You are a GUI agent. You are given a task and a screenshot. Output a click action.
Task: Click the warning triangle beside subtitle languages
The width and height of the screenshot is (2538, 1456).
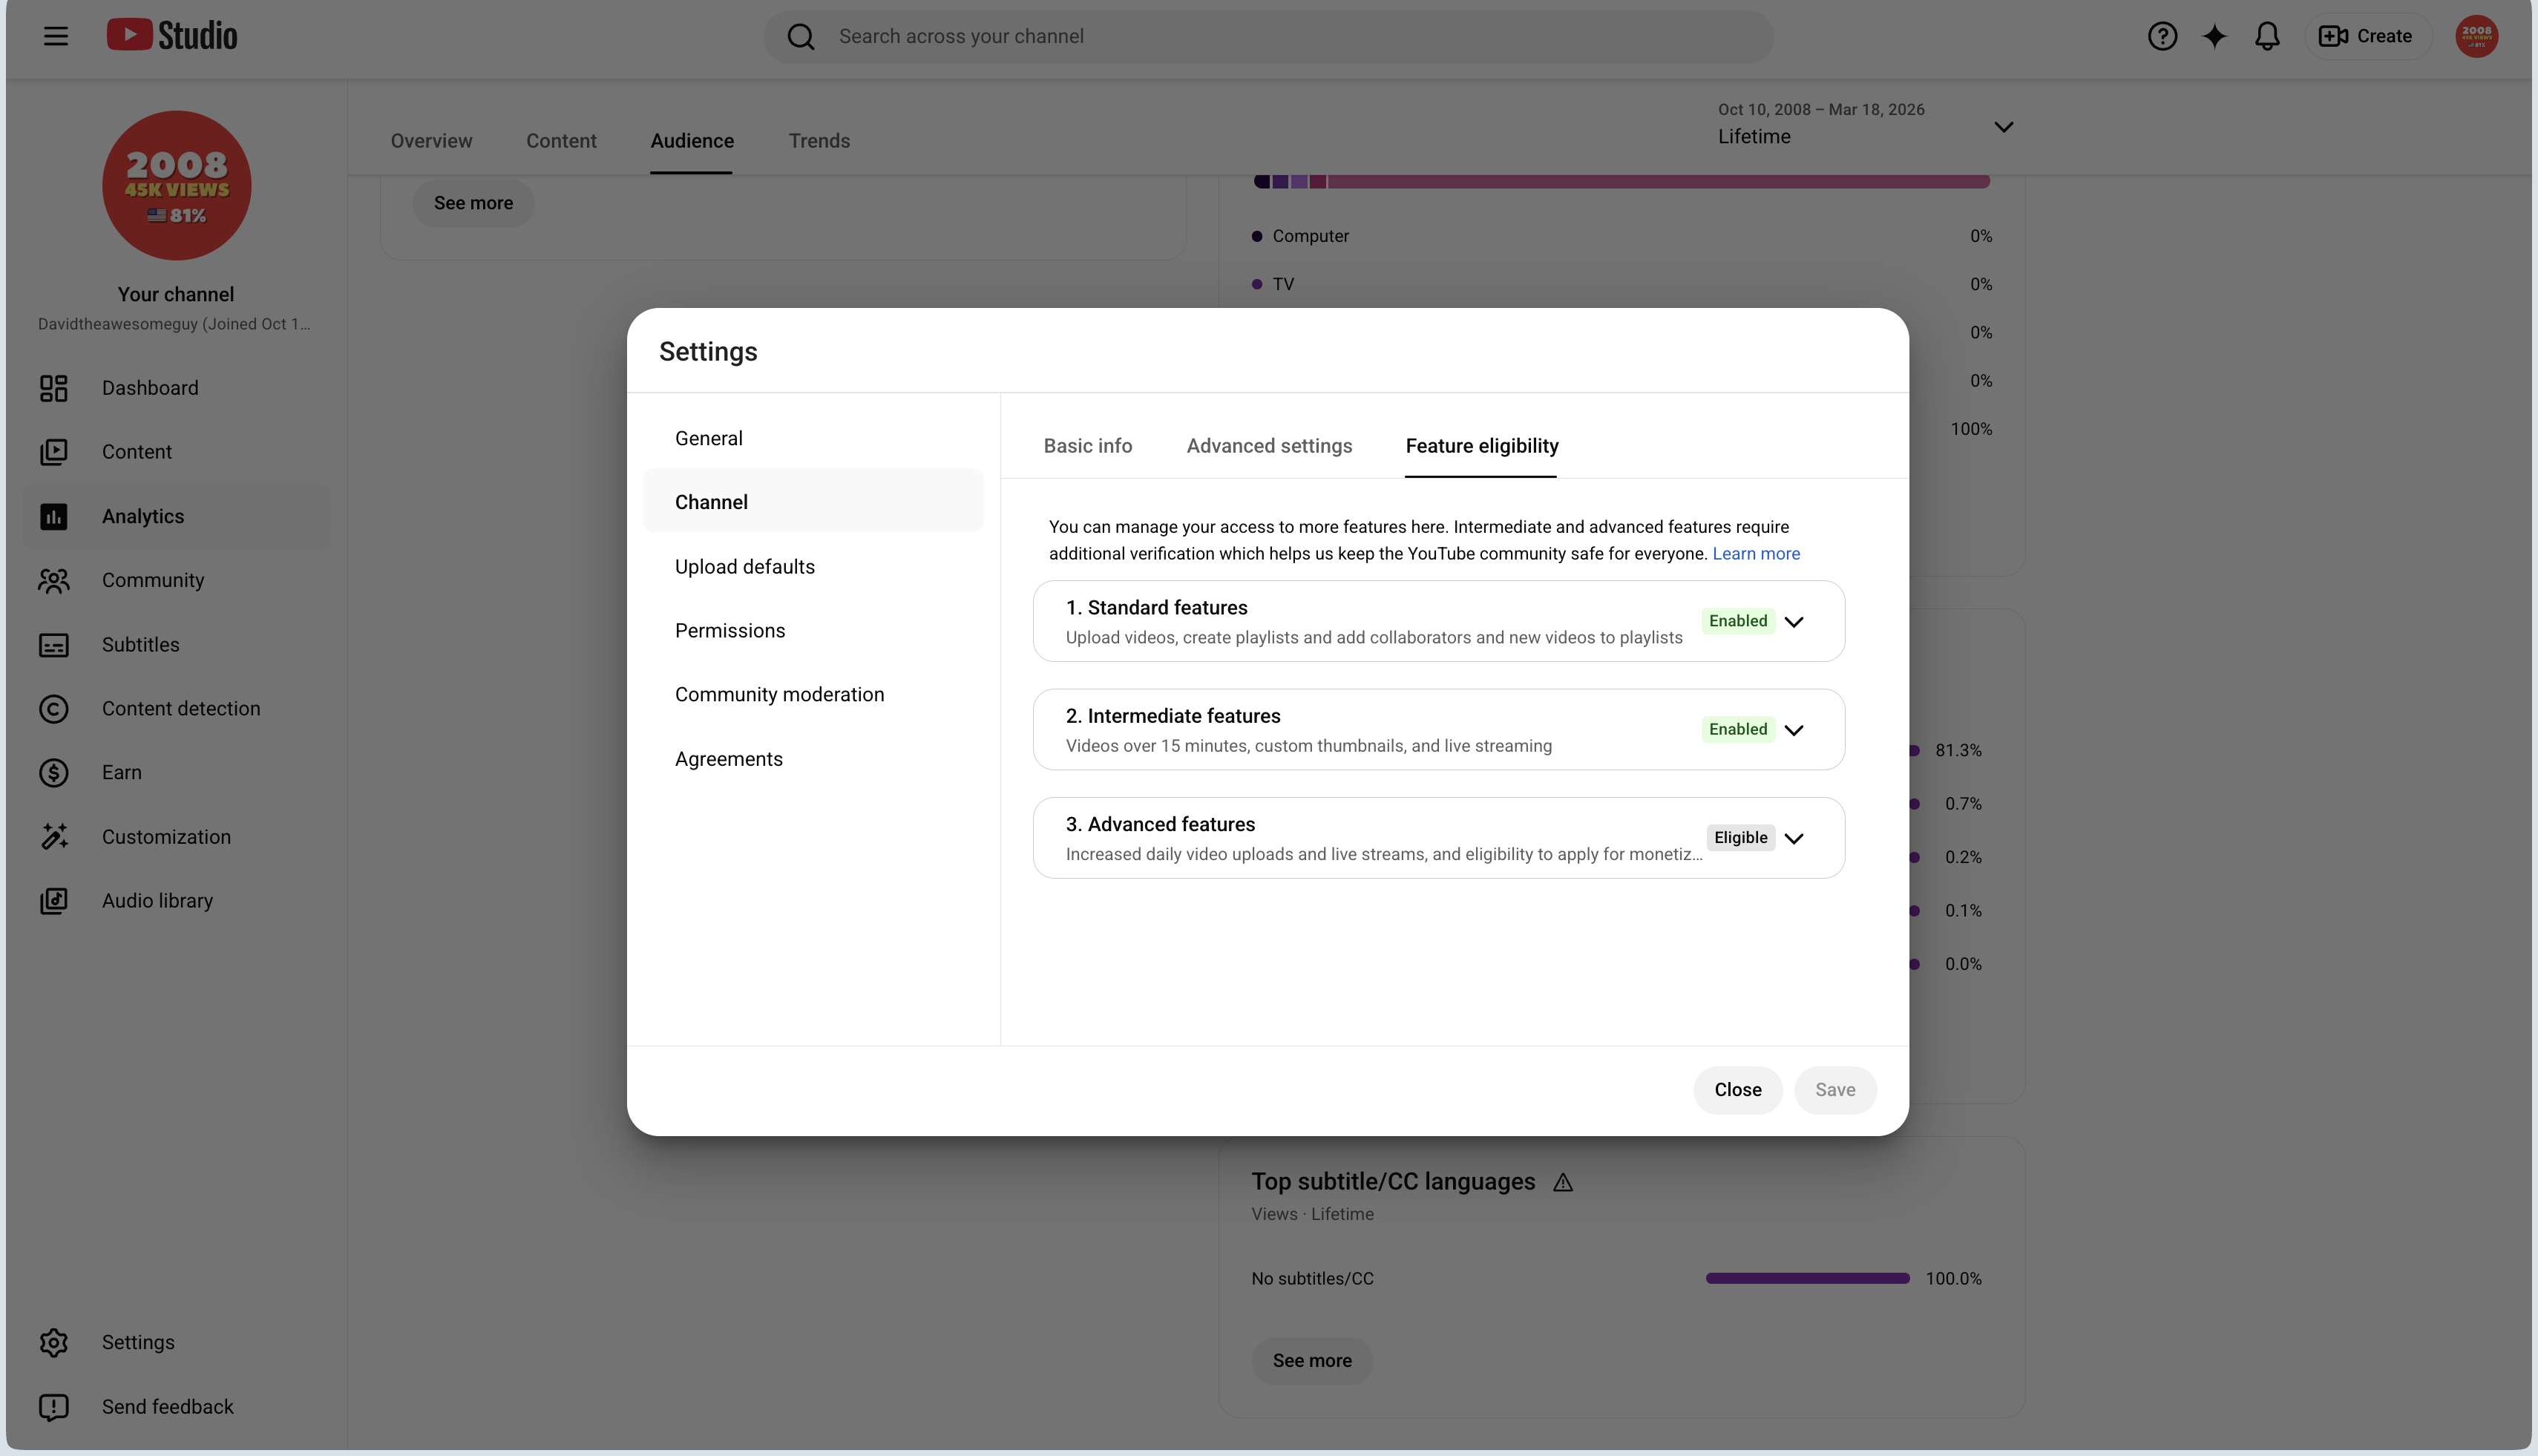[1563, 1183]
